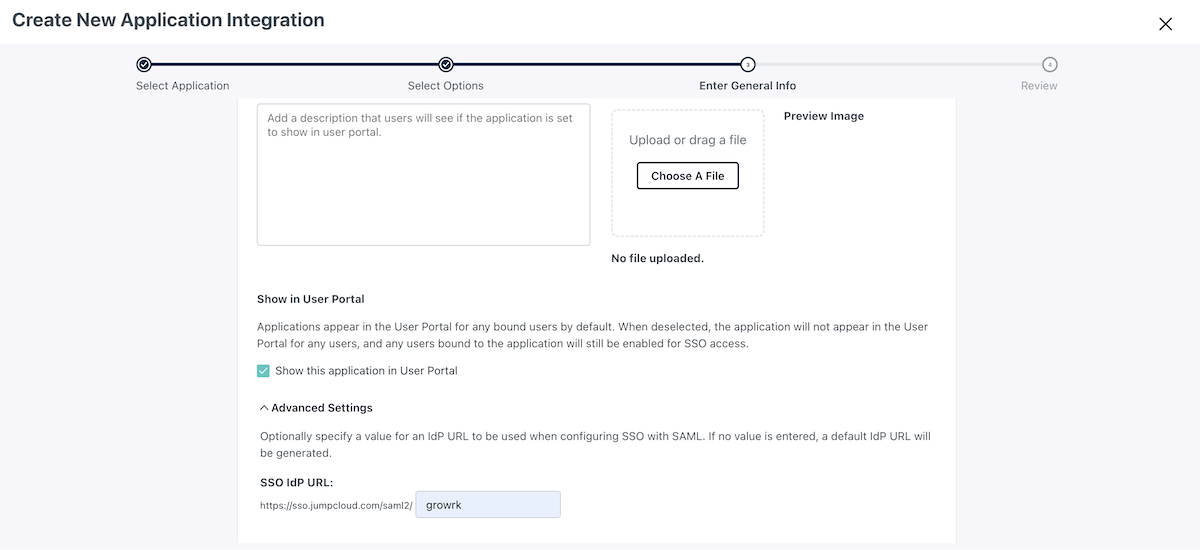Go back to the Select Application step label
The height and width of the screenshot is (550, 1200).
(x=183, y=86)
